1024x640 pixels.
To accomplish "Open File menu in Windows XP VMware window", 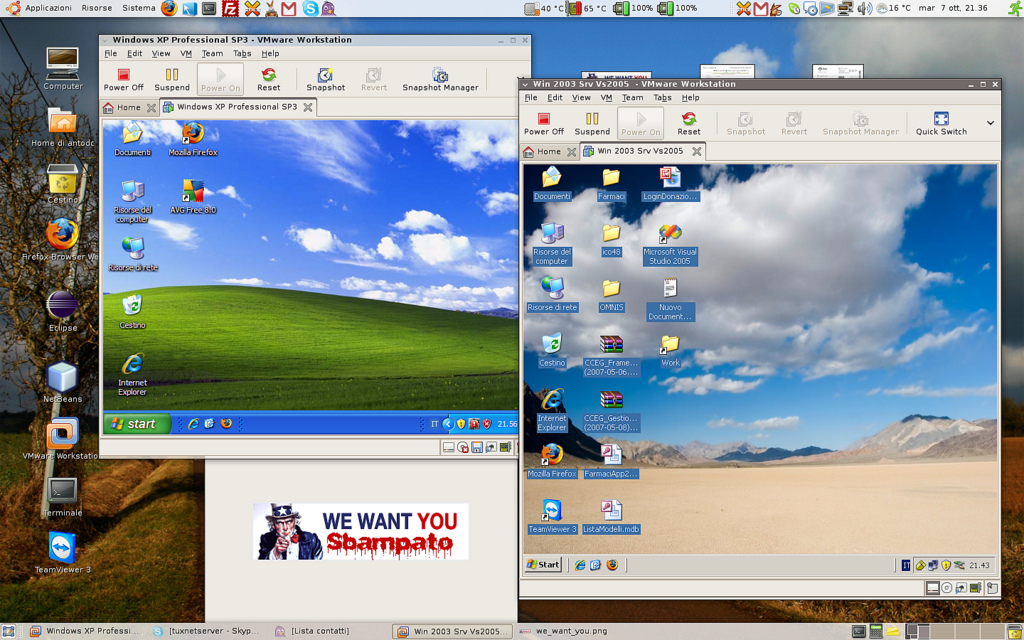I will (111, 54).
